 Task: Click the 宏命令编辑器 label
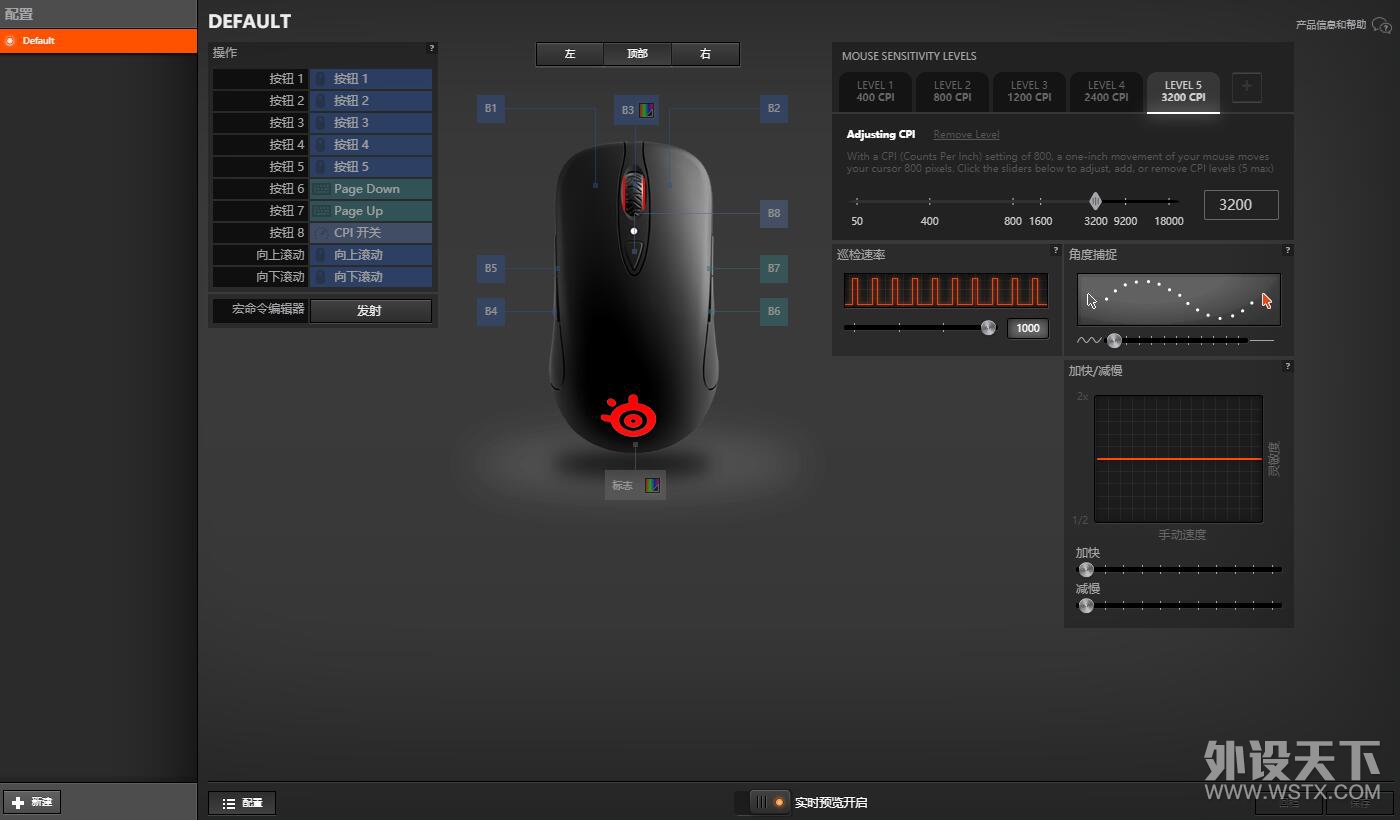[268, 310]
